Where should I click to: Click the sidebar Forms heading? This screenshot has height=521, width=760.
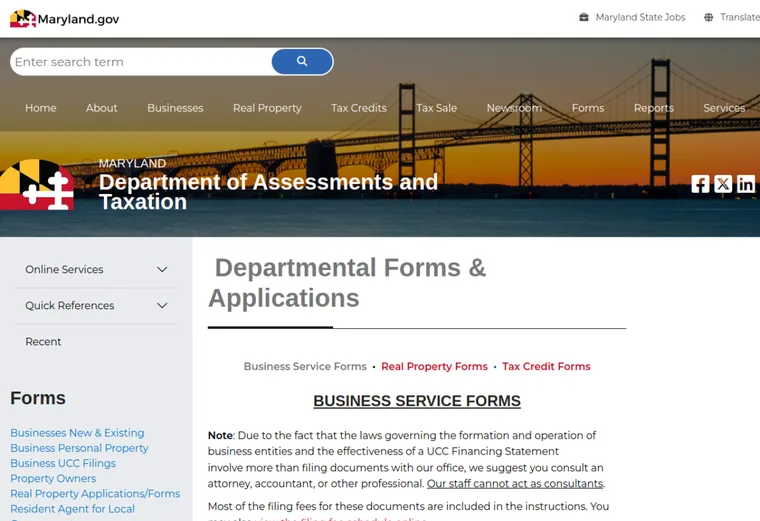[38, 398]
